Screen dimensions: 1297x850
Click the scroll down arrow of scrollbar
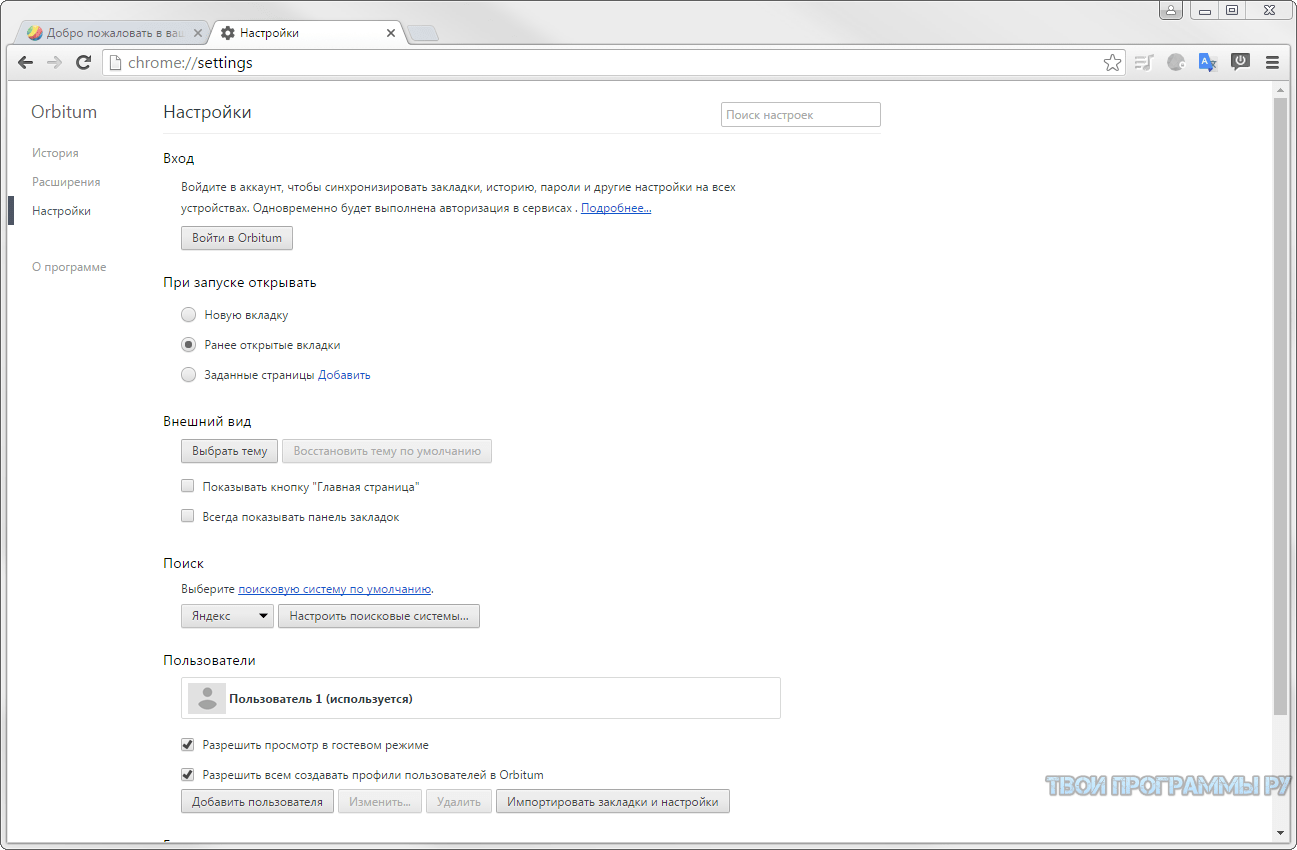pyautogui.click(x=1280, y=832)
